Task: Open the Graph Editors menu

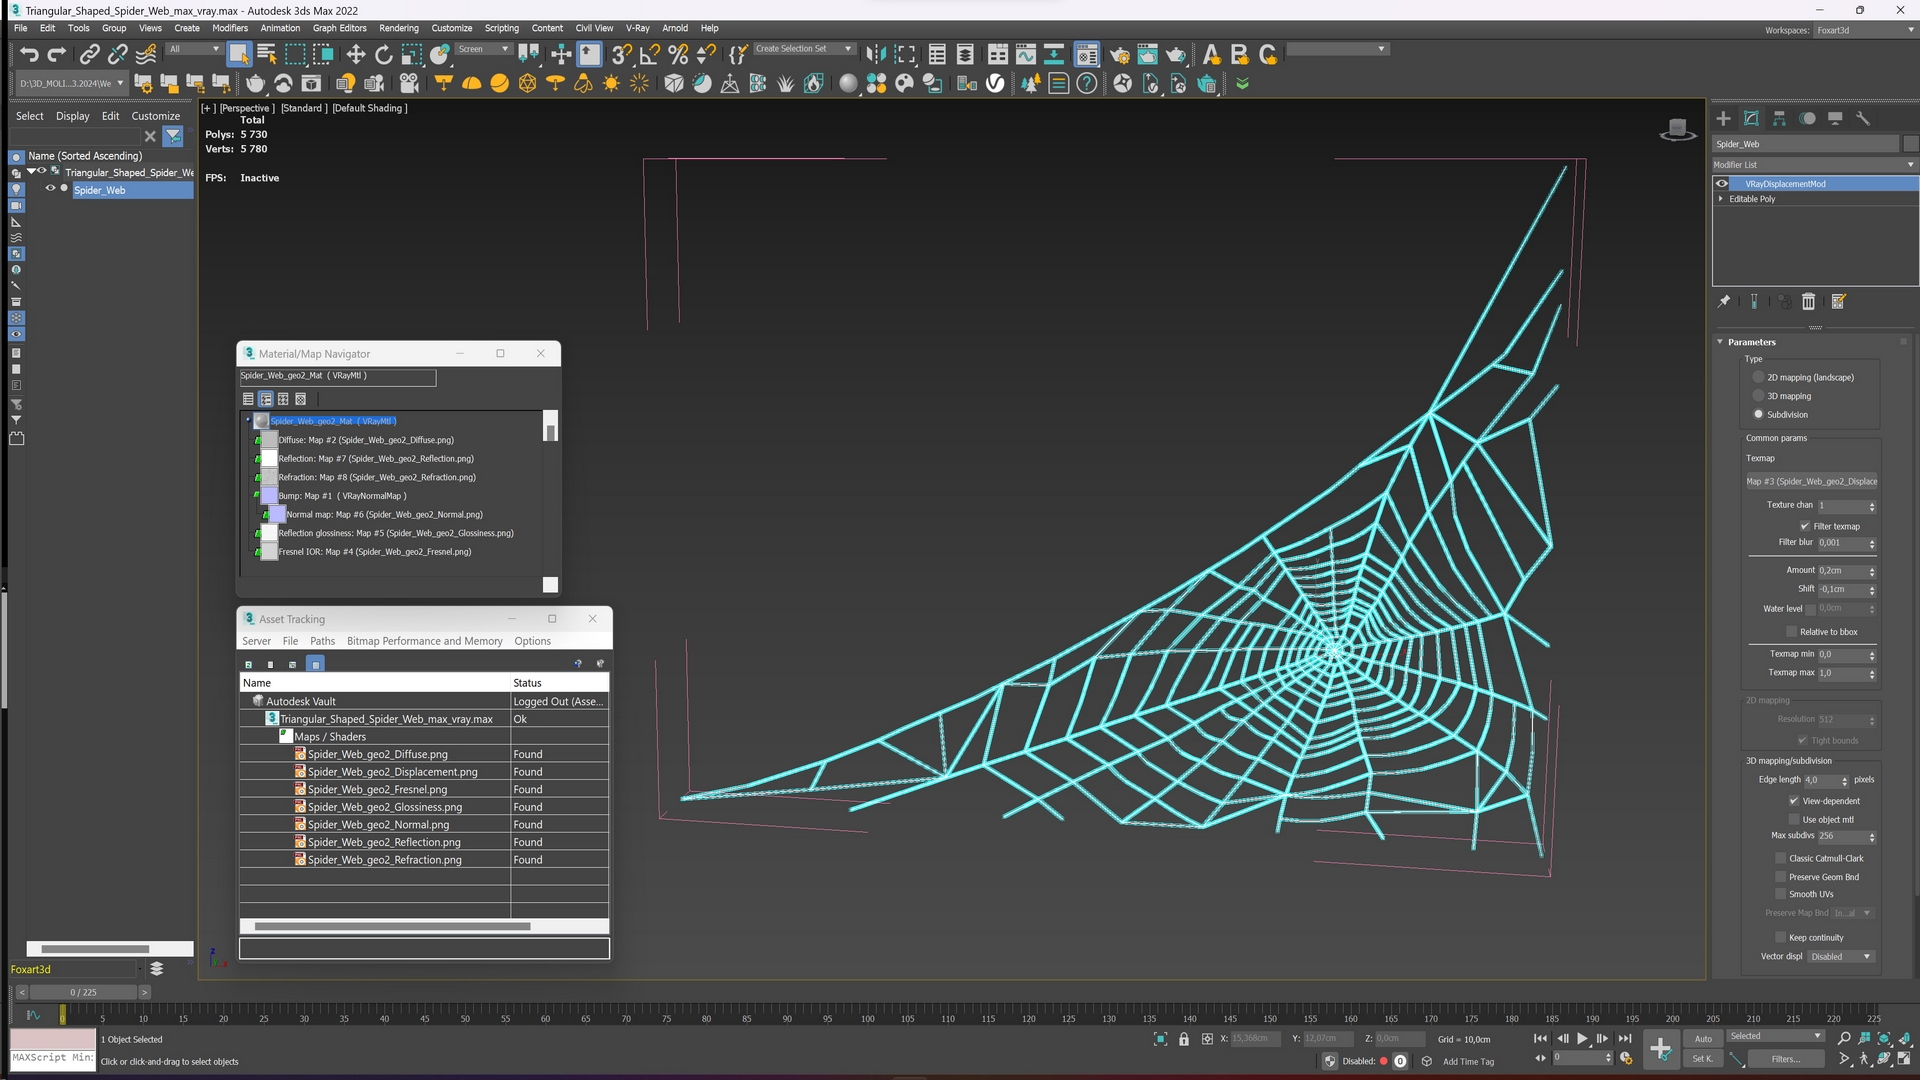Action: point(338,28)
